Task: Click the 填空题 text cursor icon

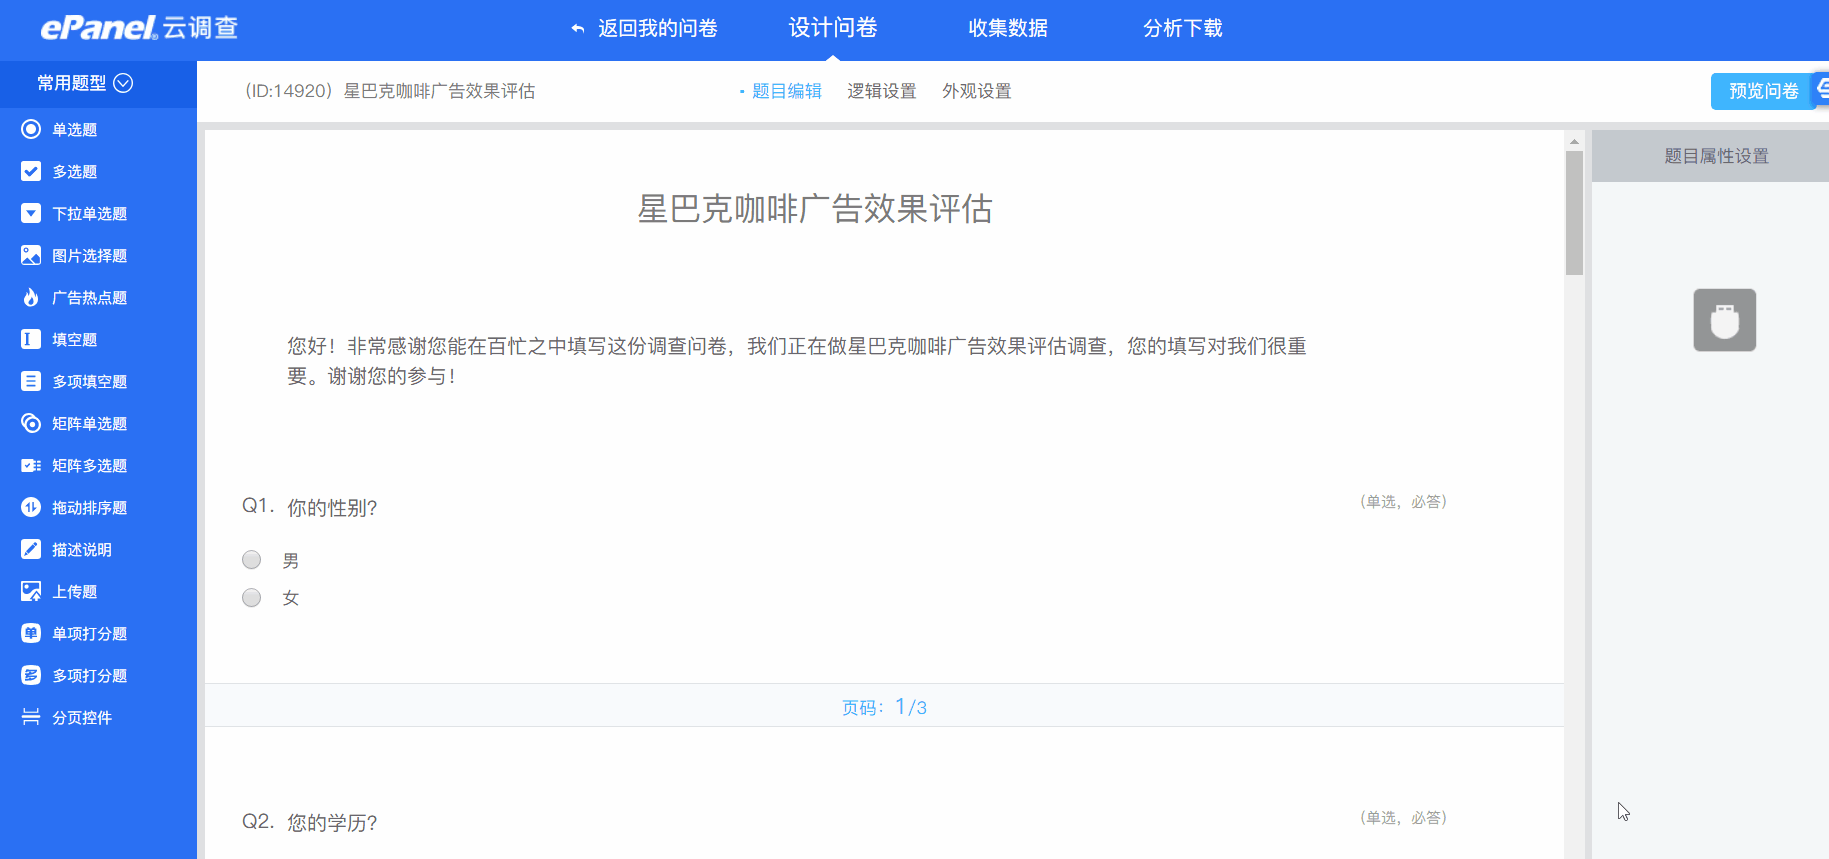Action: pos(31,339)
